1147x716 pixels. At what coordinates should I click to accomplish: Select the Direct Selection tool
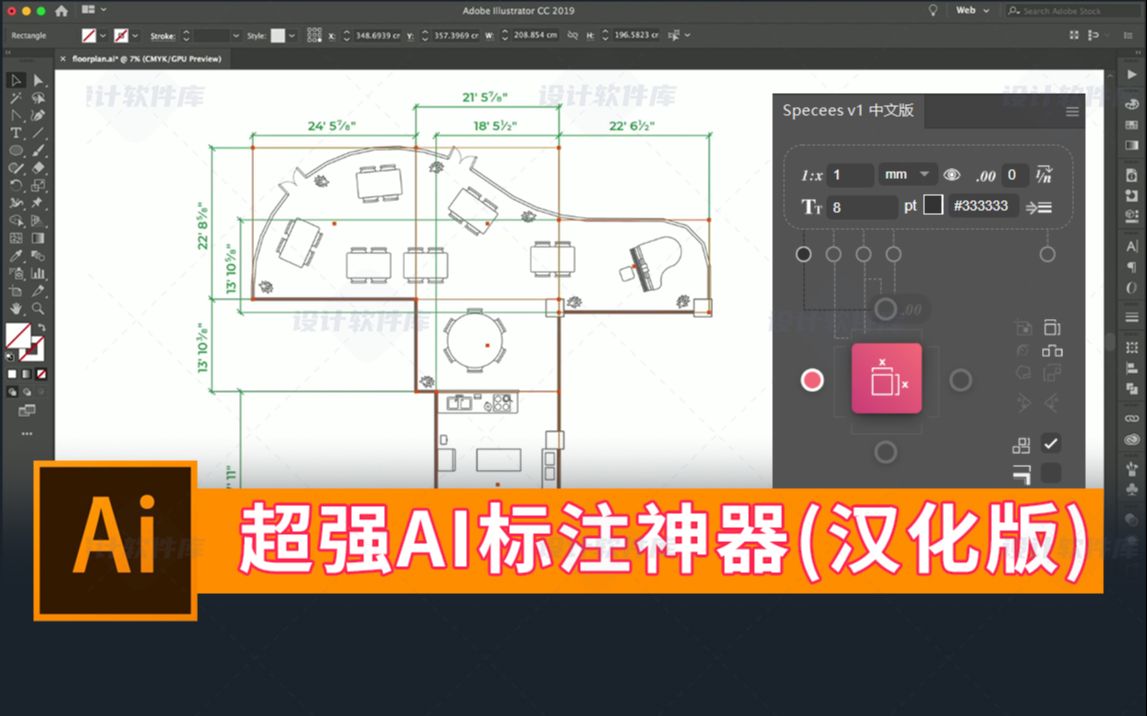tap(38, 80)
